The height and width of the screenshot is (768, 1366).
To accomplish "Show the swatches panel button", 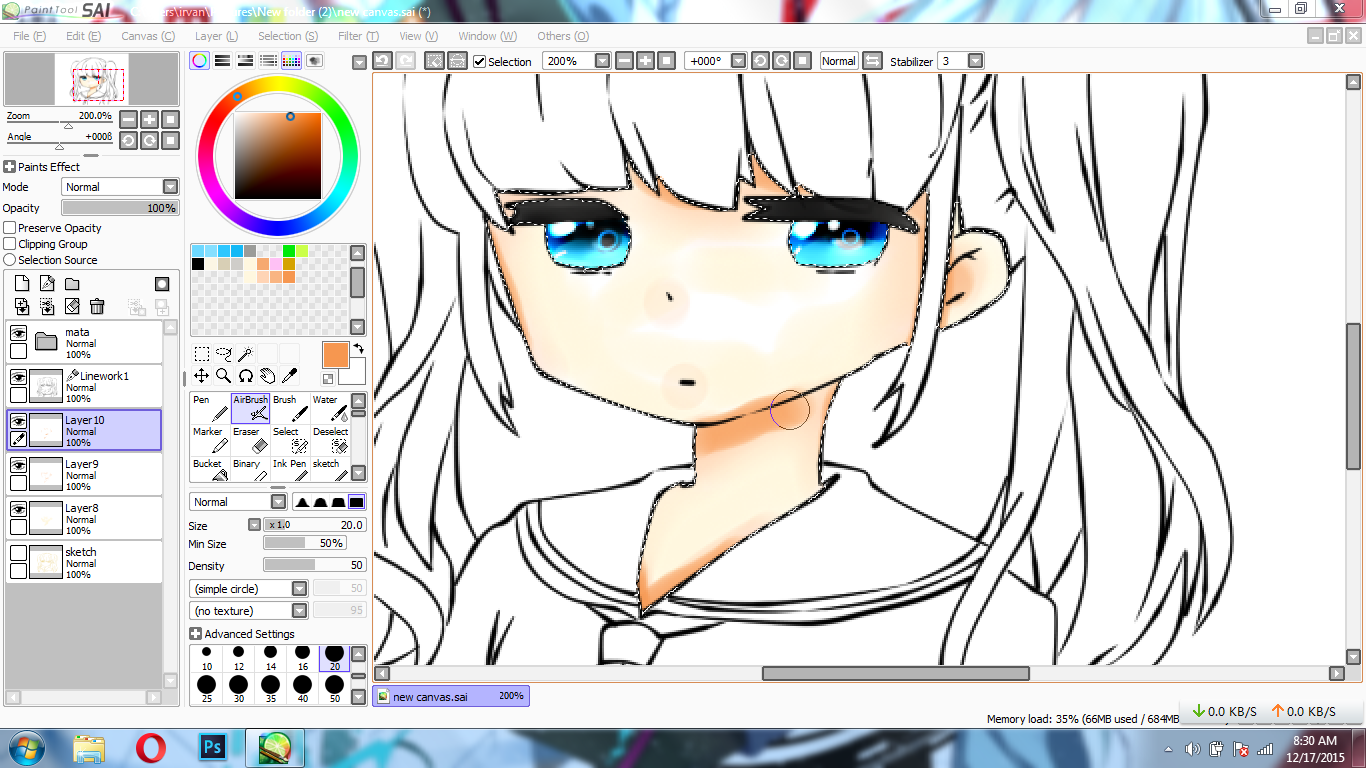I will tap(291, 61).
